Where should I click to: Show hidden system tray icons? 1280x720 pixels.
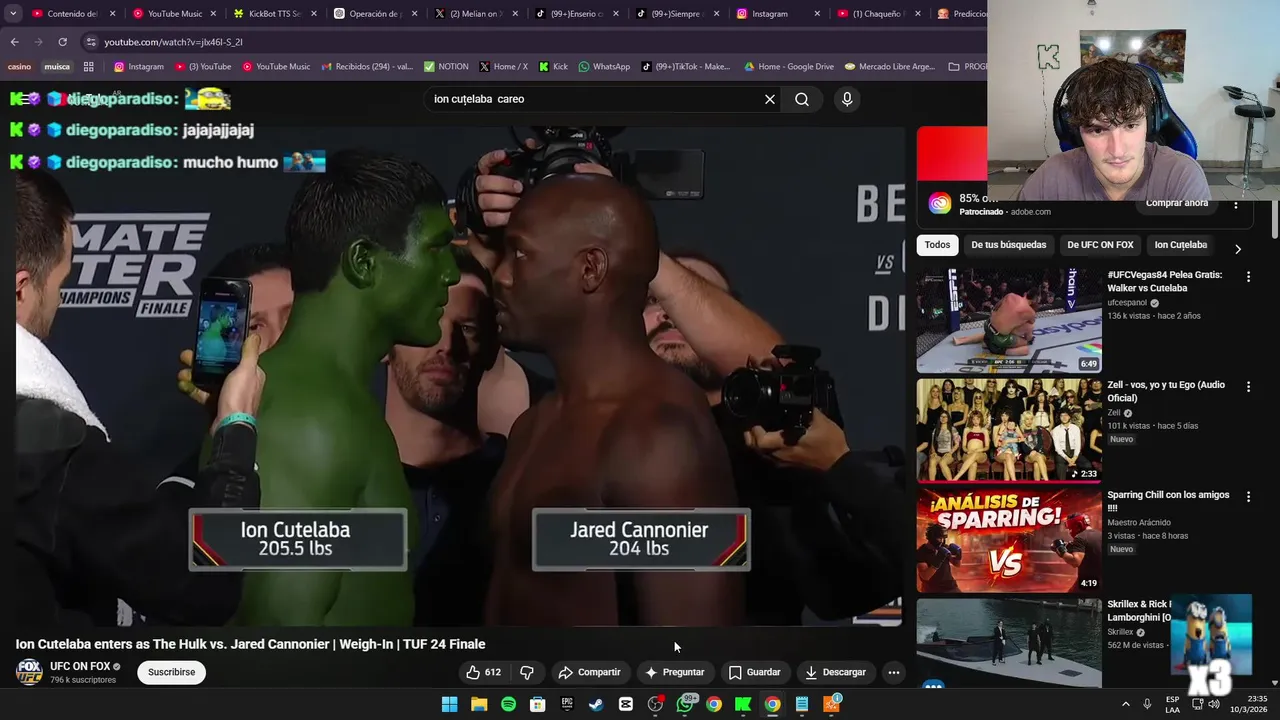click(x=1125, y=704)
